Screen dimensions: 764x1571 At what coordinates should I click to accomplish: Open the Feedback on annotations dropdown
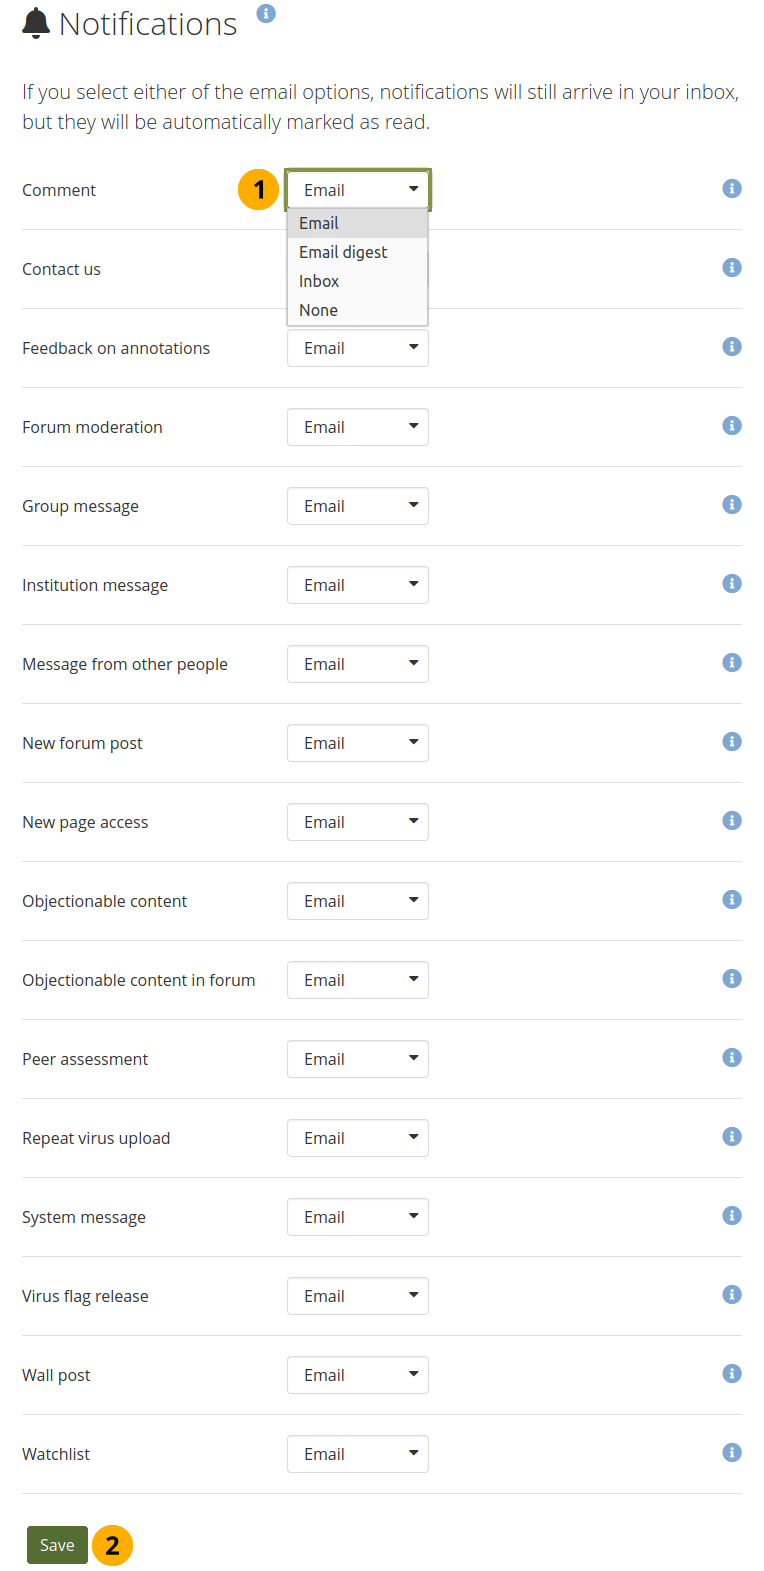[x=357, y=348]
